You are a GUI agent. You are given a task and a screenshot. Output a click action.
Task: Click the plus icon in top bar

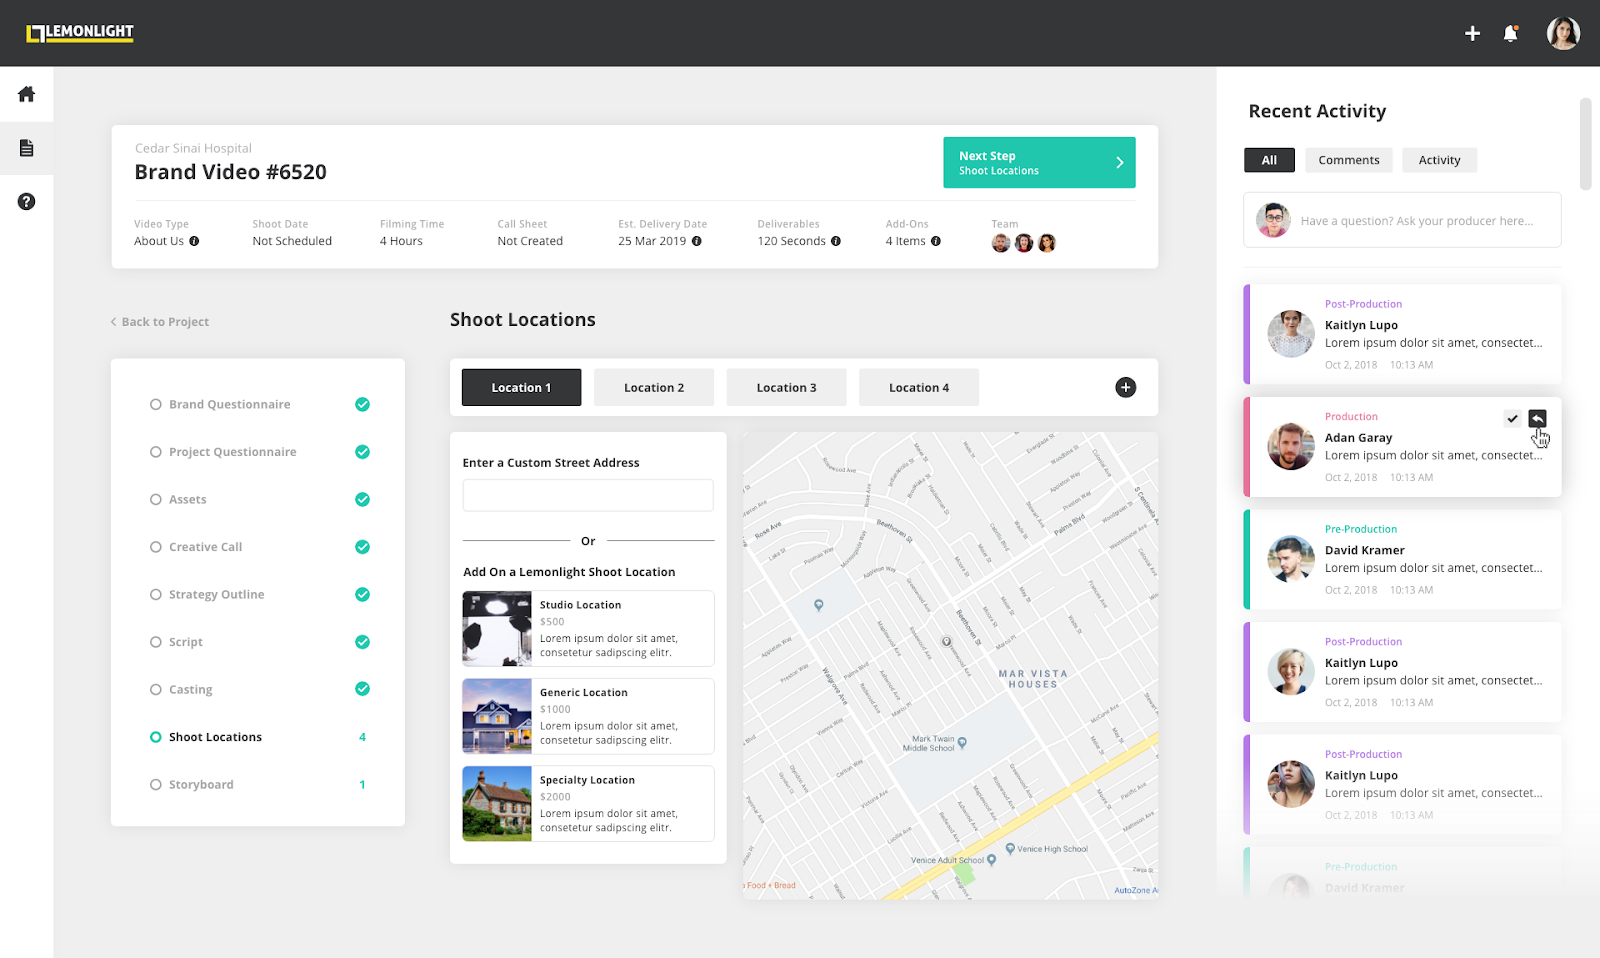1472,33
